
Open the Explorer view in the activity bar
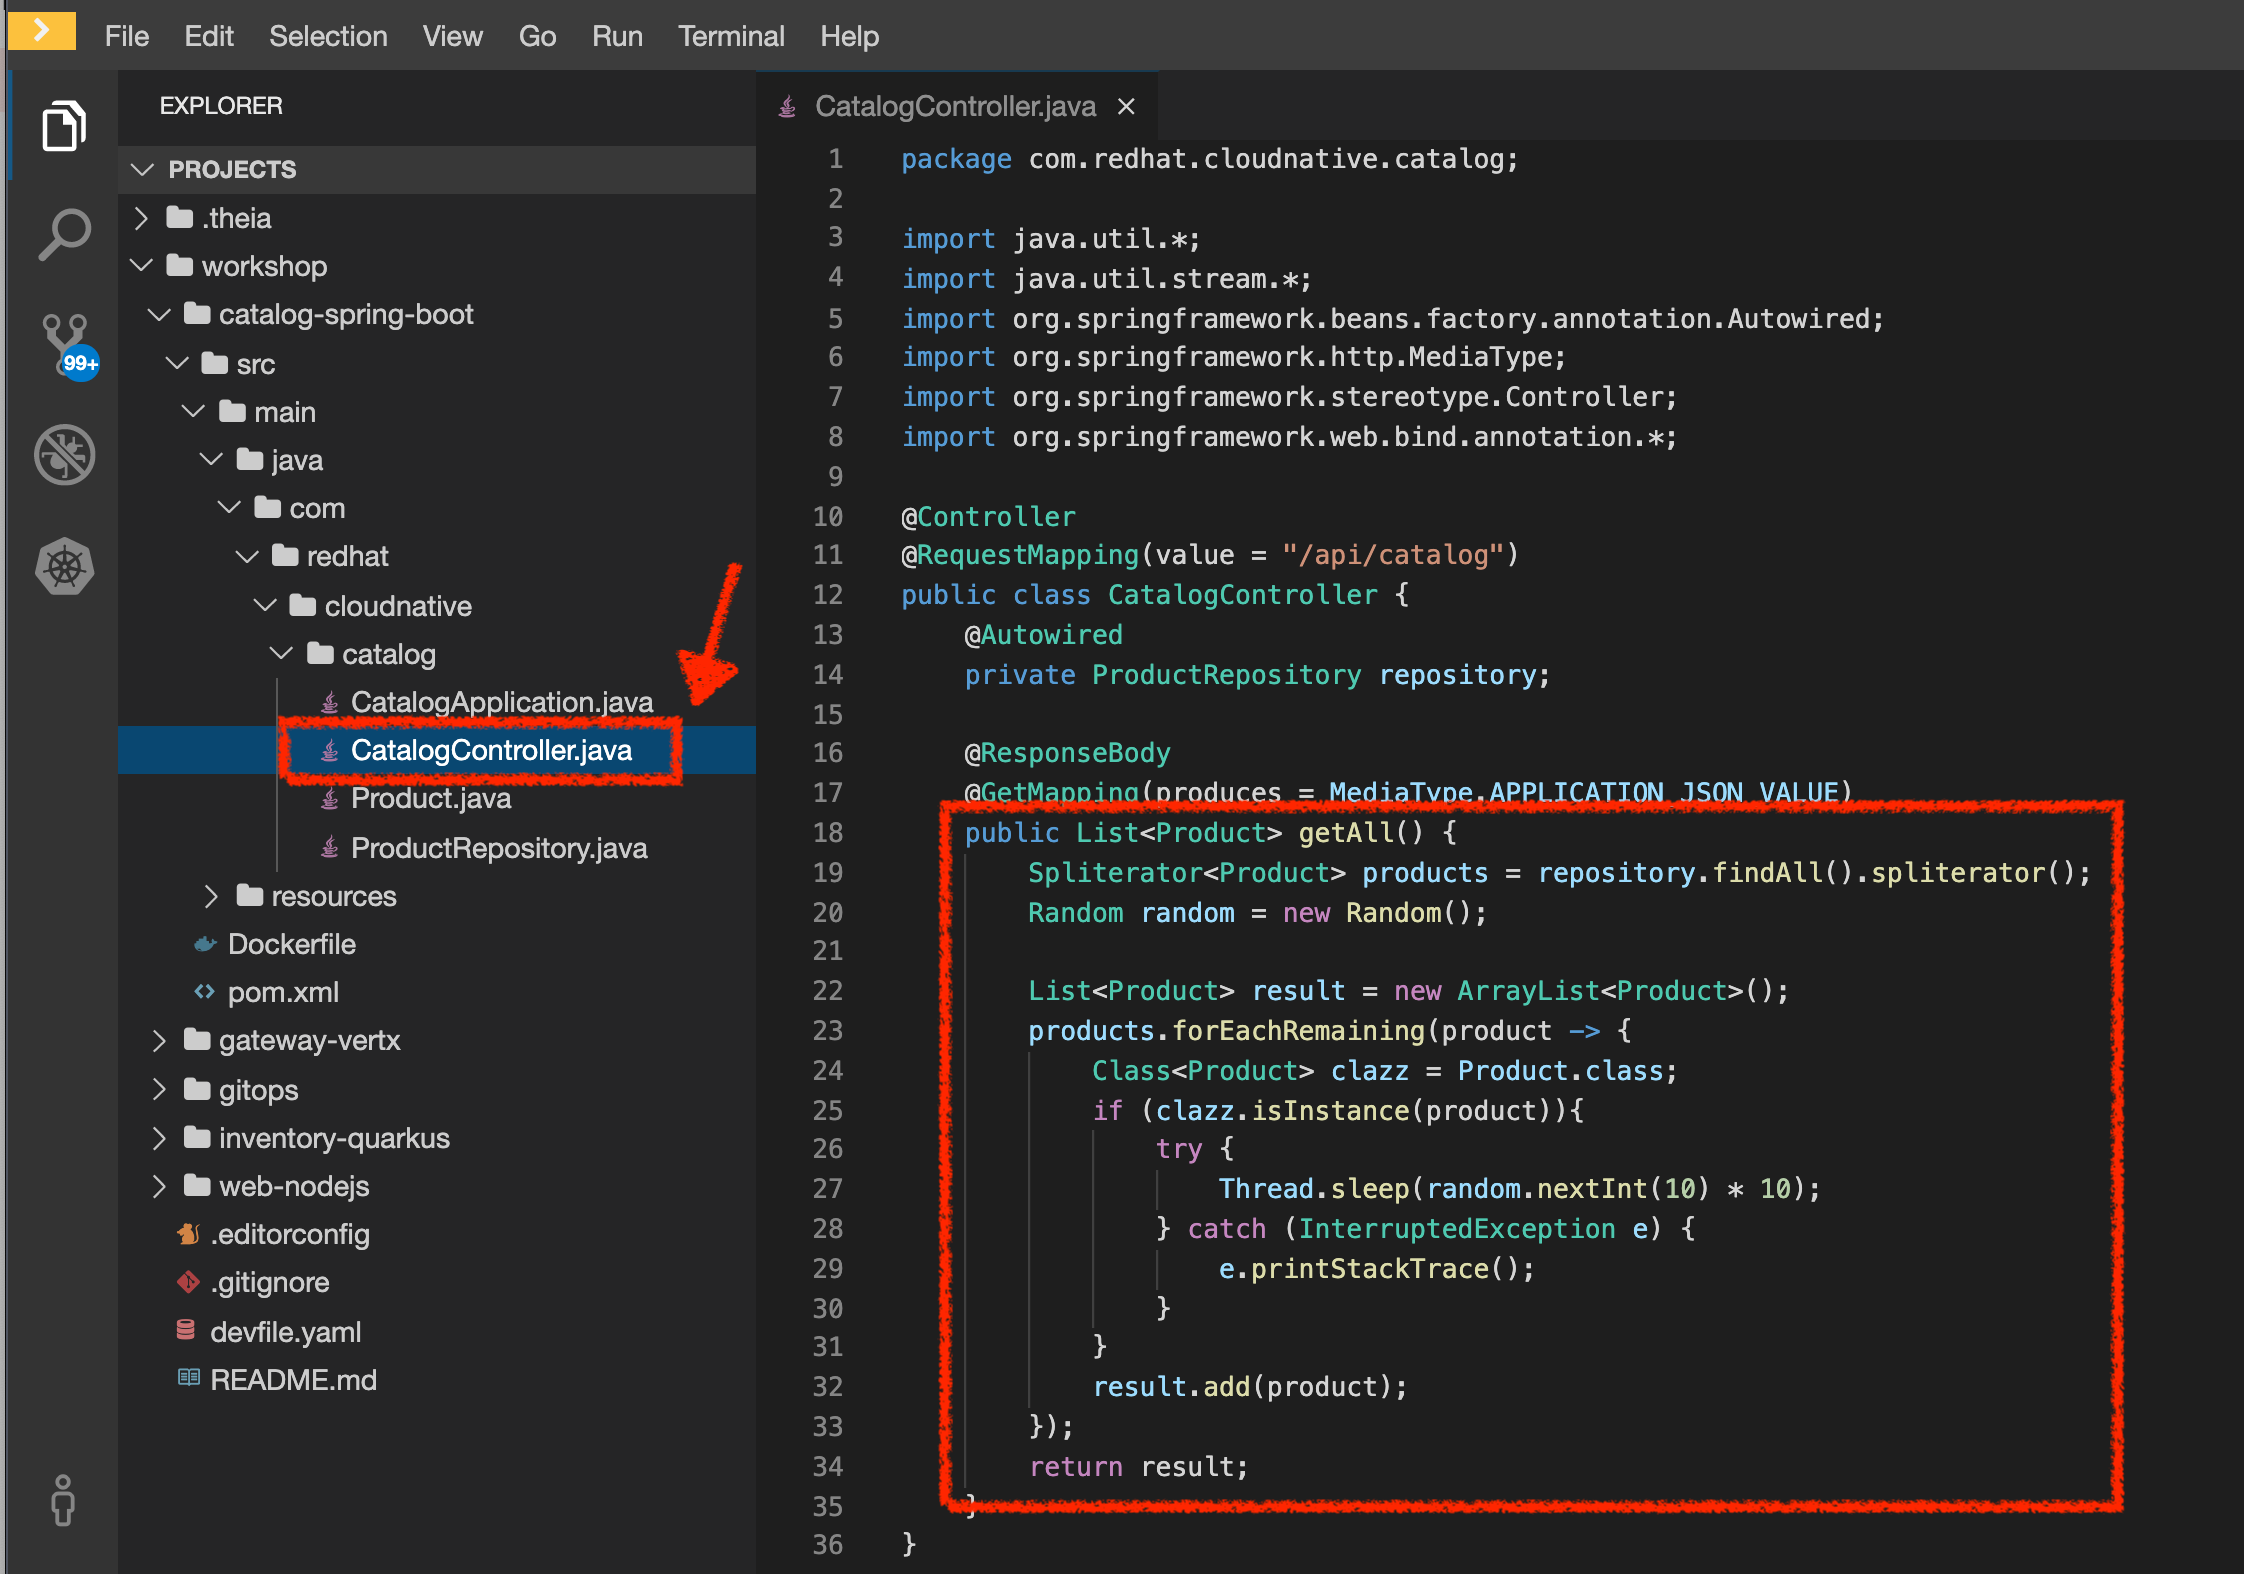point(63,124)
